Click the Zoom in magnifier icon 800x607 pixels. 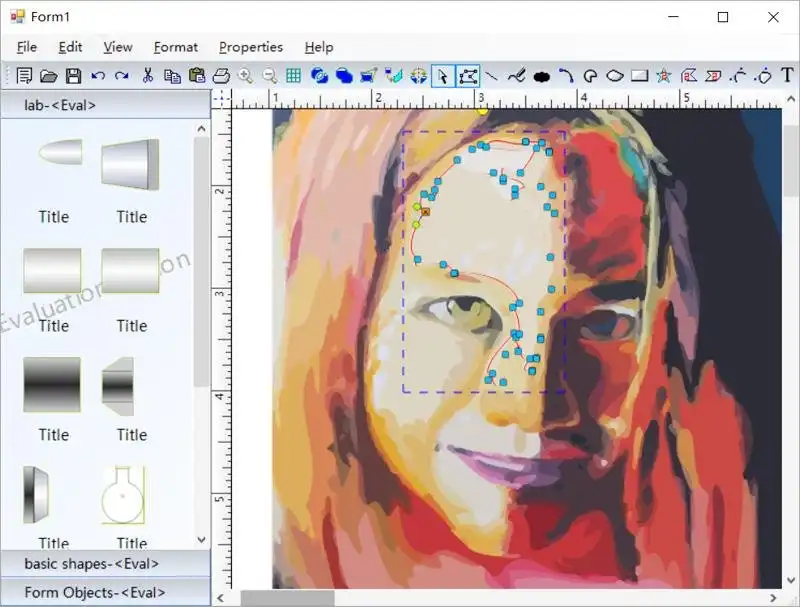245,76
